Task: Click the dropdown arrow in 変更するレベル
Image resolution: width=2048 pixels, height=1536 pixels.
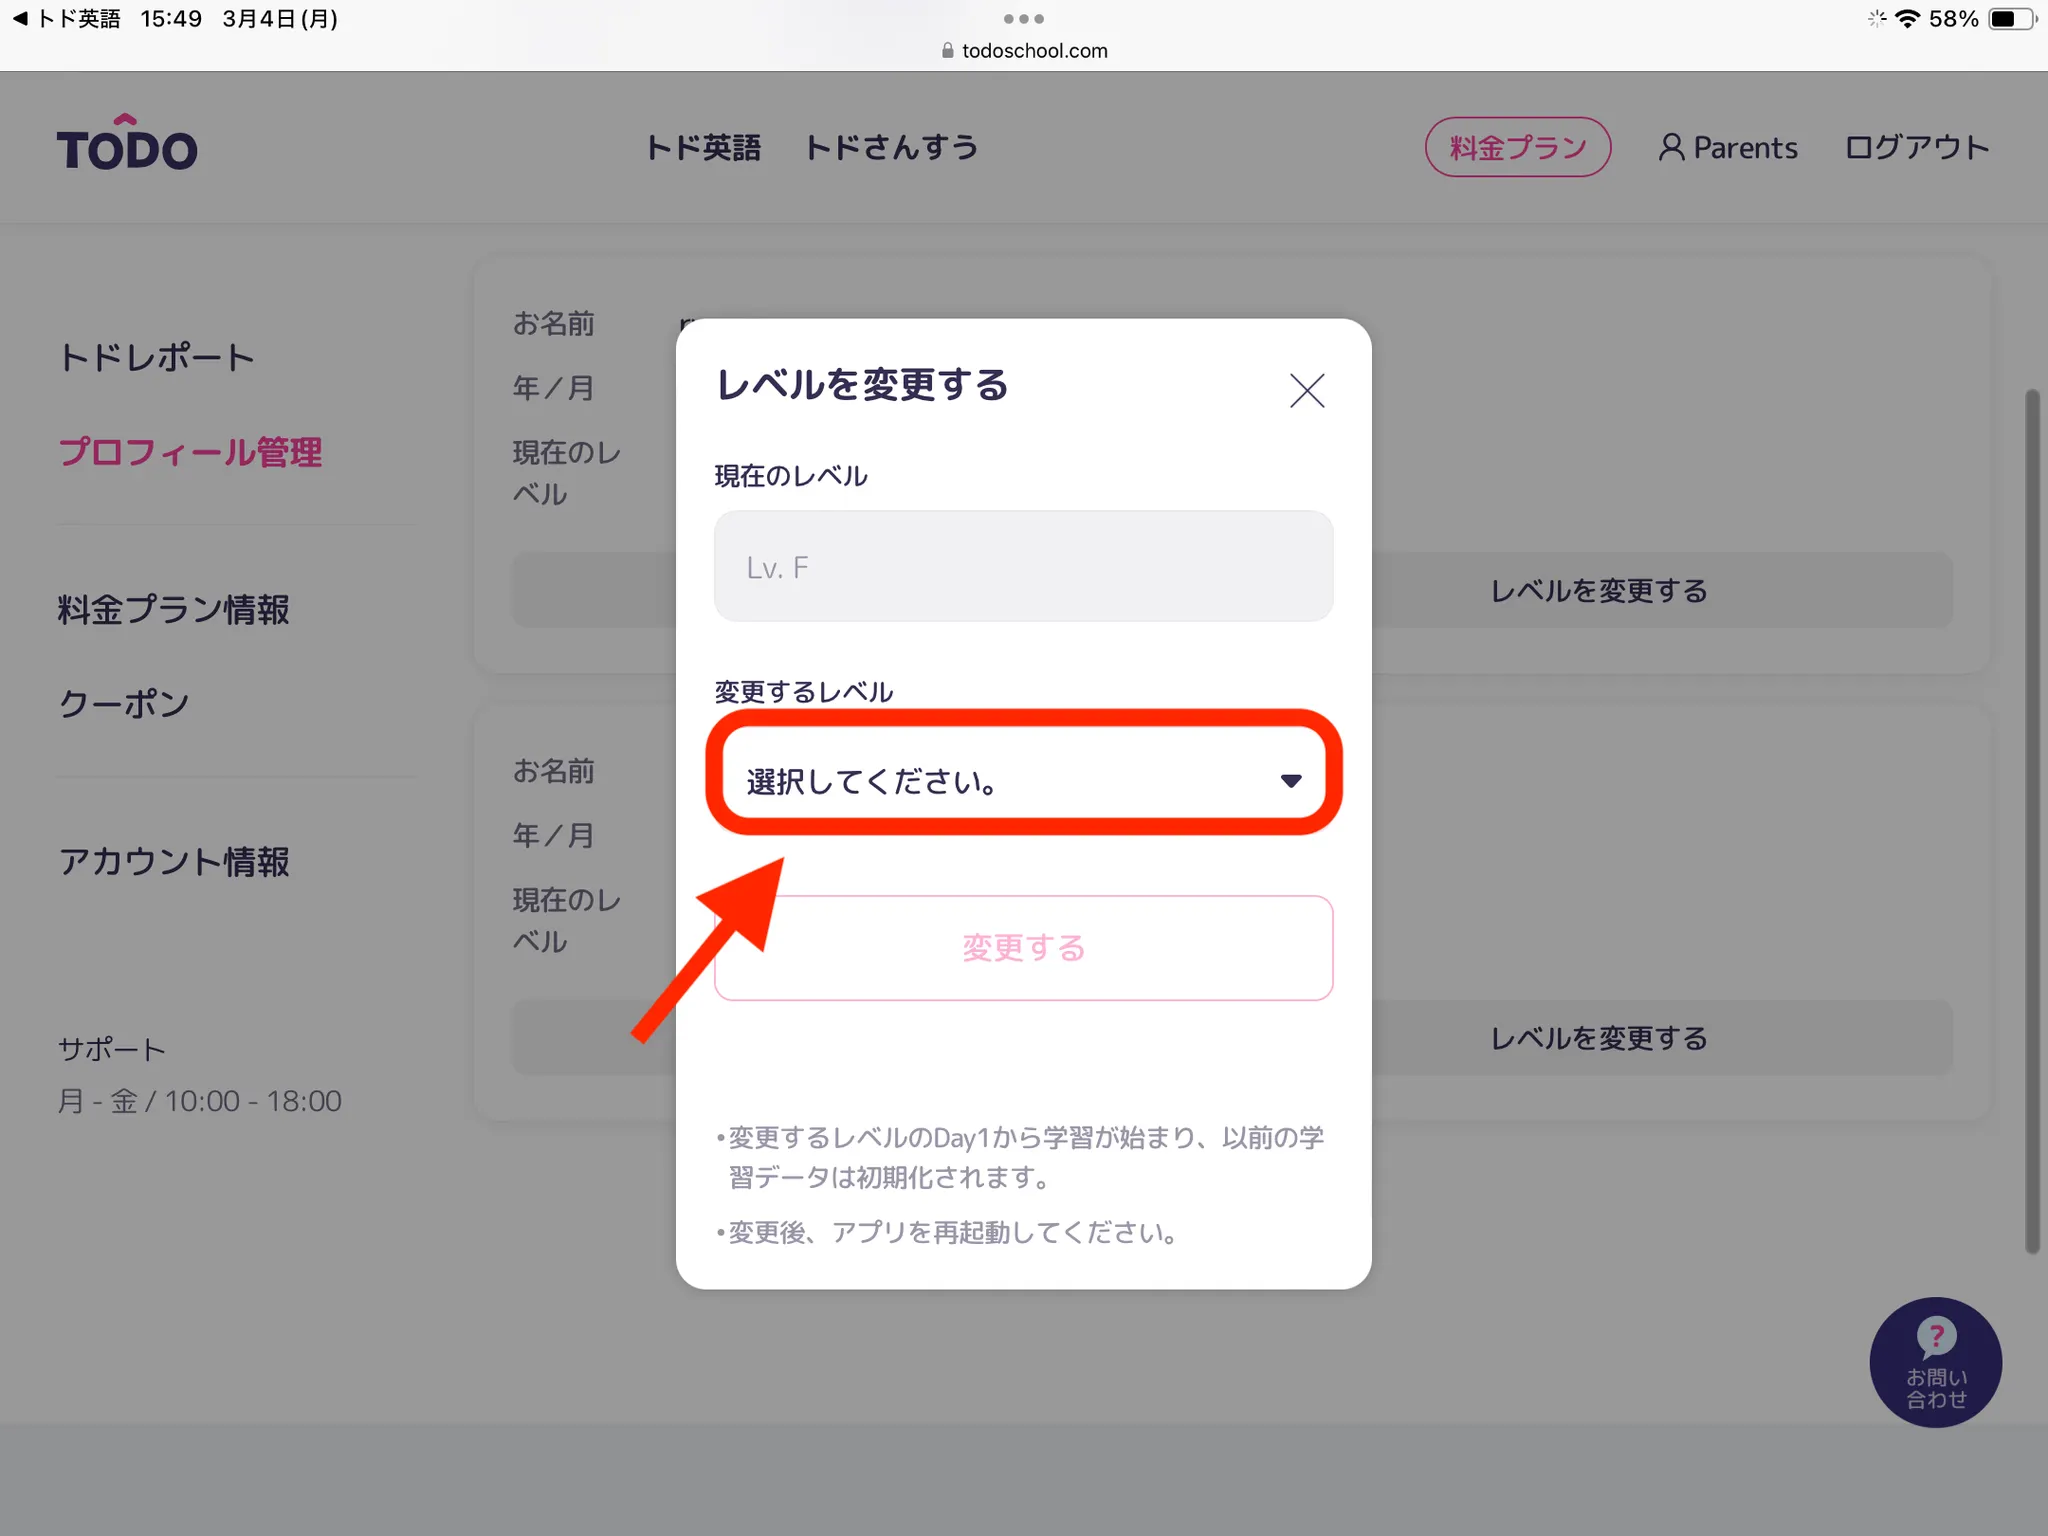Action: pyautogui.click(x=1290, y=781)
